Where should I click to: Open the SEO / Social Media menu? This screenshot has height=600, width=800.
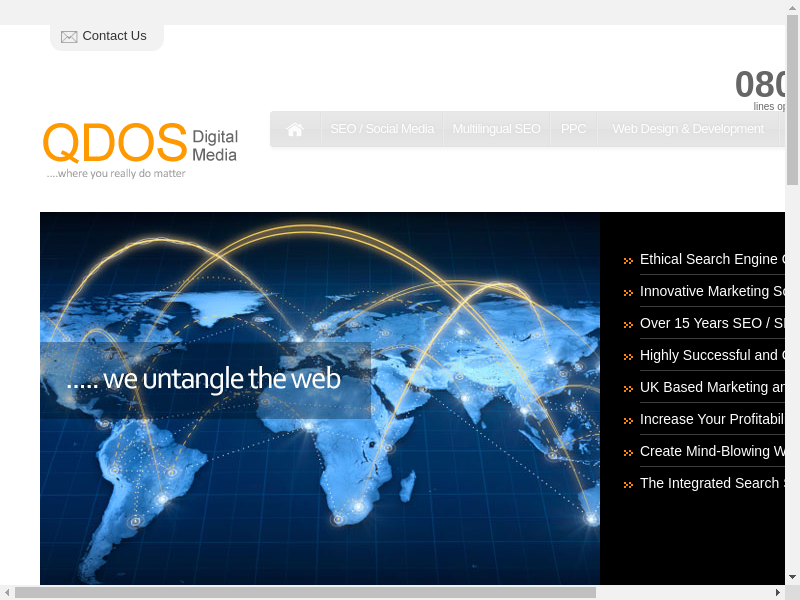(382, 129)
